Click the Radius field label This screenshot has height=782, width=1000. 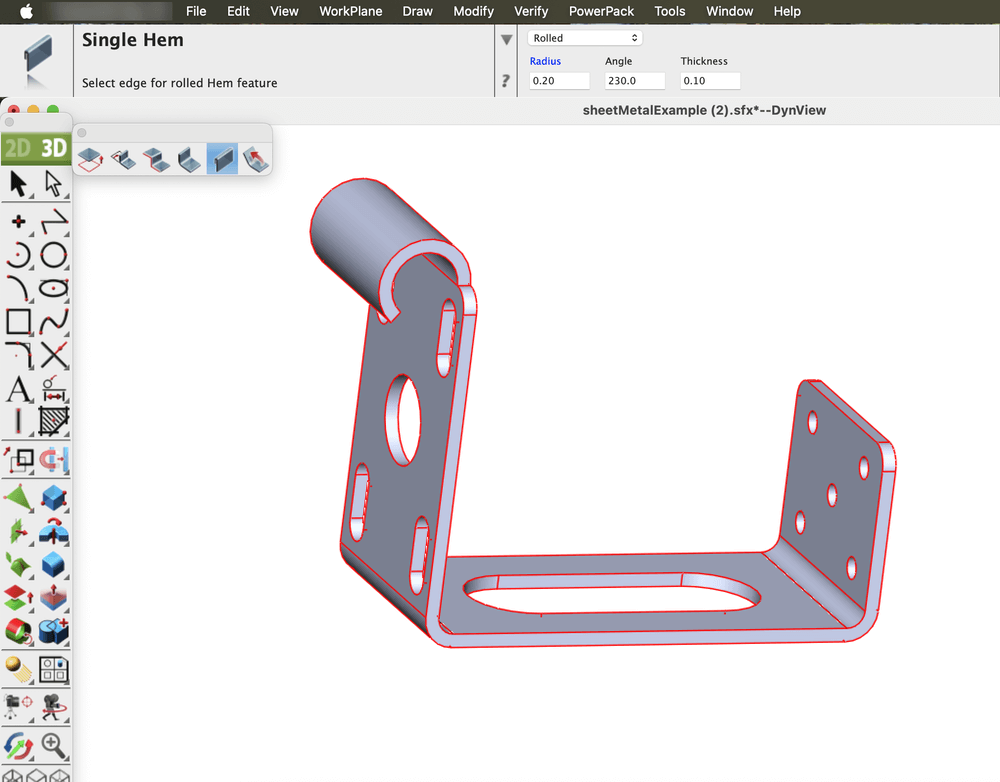[x=545, y=61]
